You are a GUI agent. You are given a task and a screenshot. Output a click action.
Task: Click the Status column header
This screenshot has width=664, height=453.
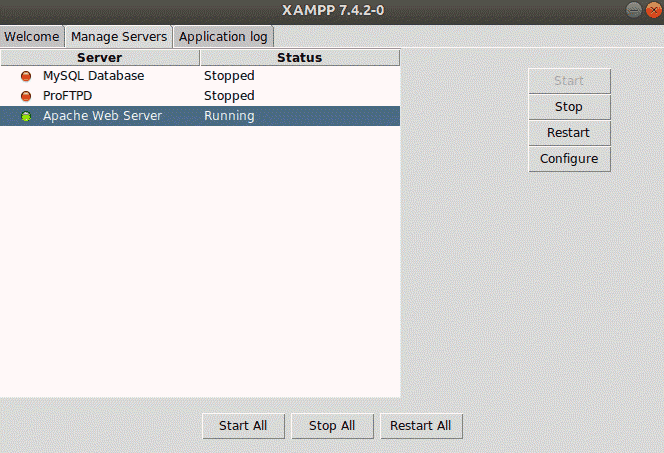coord(300,58)
